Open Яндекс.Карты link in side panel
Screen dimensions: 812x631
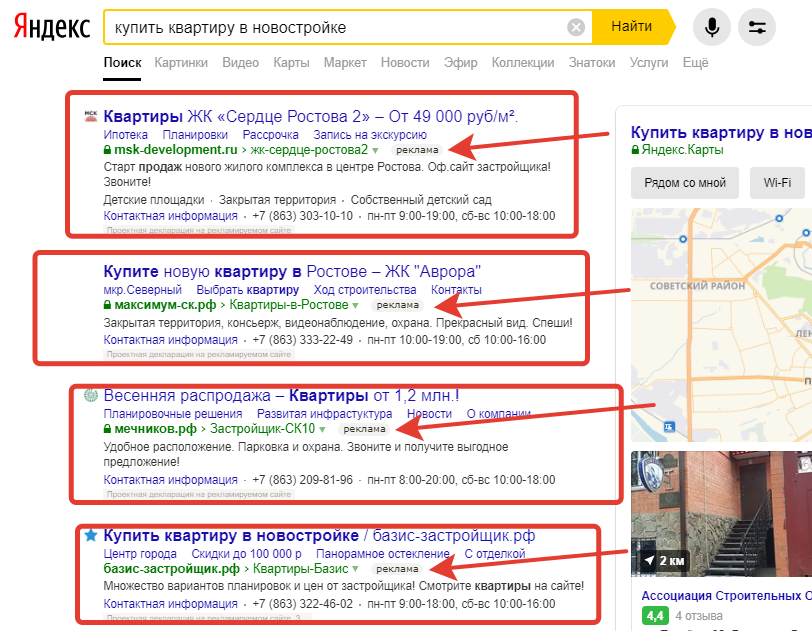682,150
